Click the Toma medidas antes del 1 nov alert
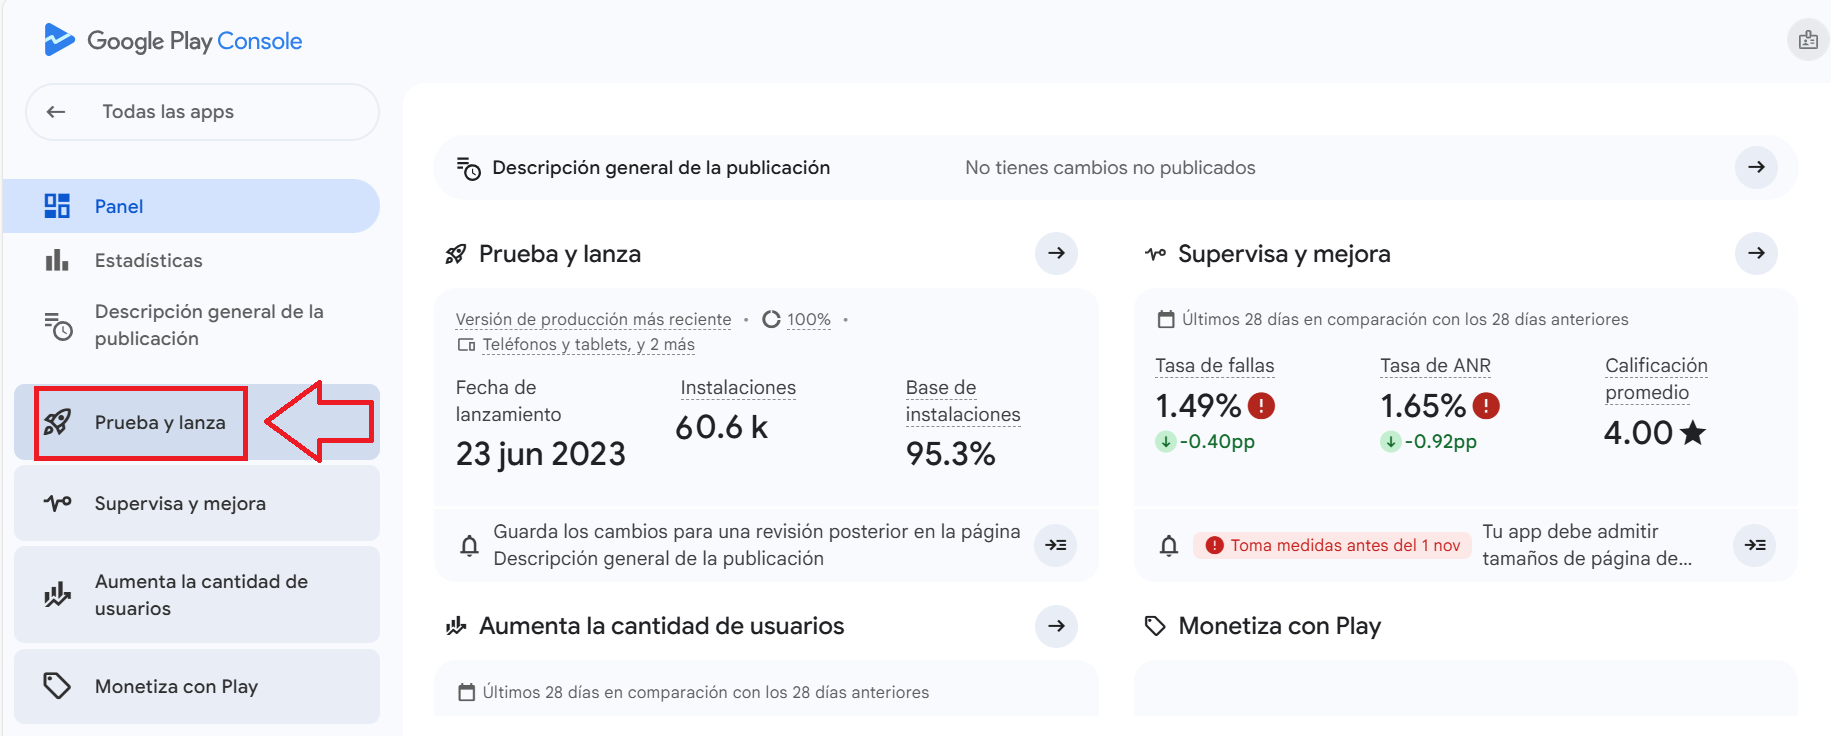The height and width of the screenshot is (736, 1838). [x=1332, y=545]
